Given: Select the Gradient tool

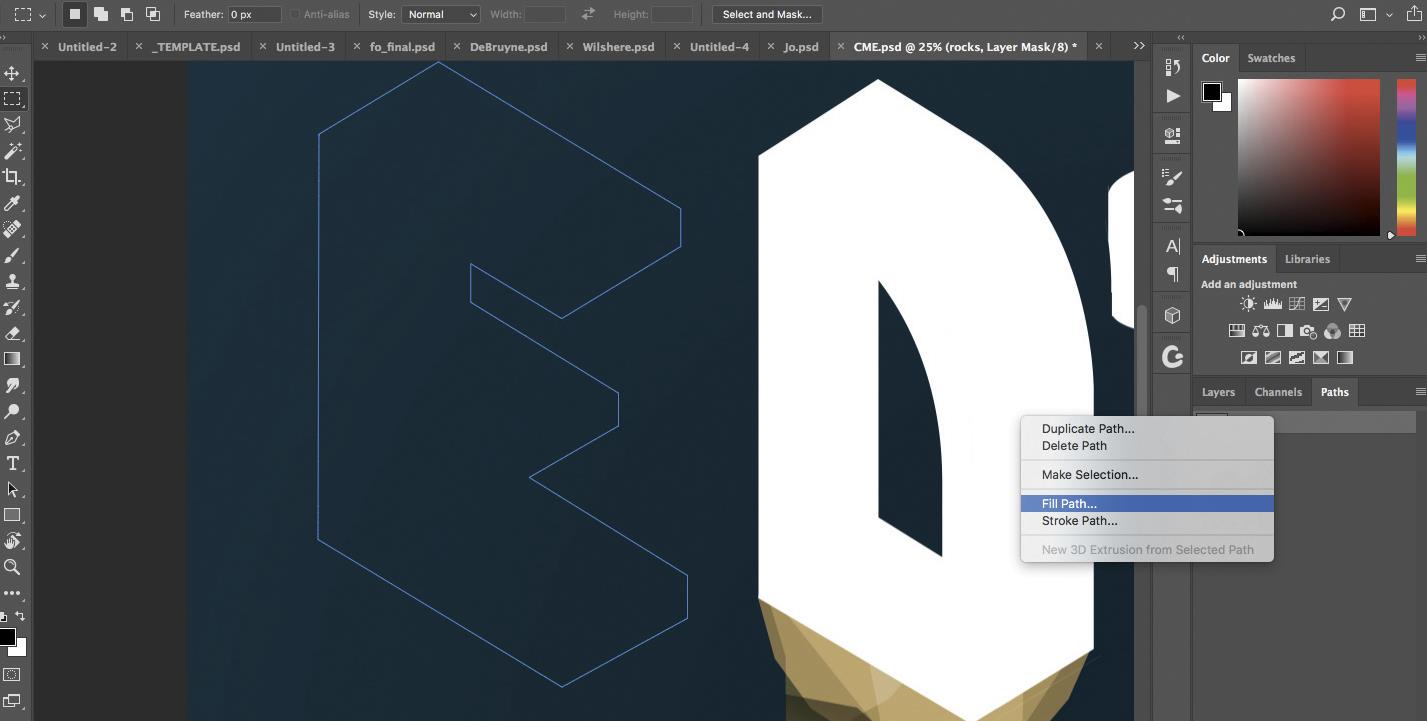Looking at the screenshot, I should 13,359.
